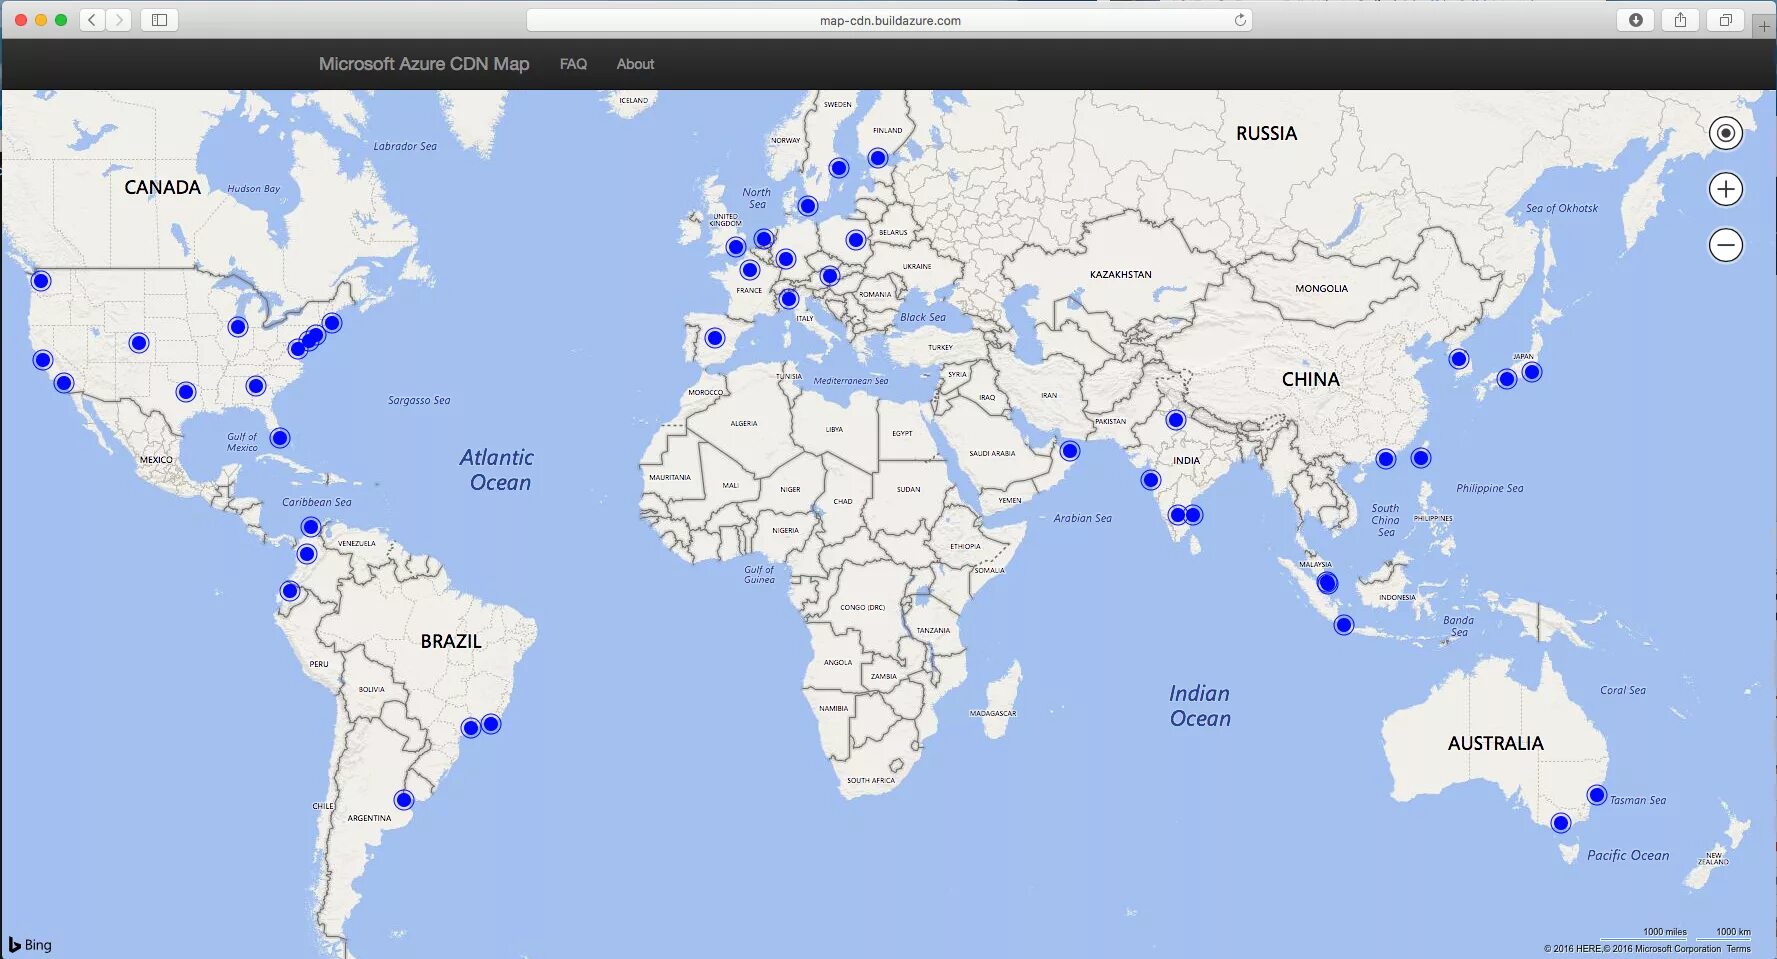The height and width of the screenshot is (959, 1777).
Task: Select the CDN pin in Denmark
Action: point(808,206)
